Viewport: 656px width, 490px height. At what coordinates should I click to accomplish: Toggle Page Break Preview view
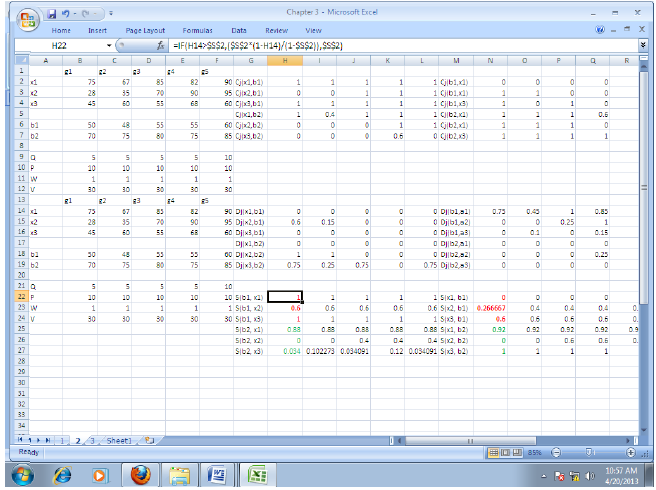518,452
